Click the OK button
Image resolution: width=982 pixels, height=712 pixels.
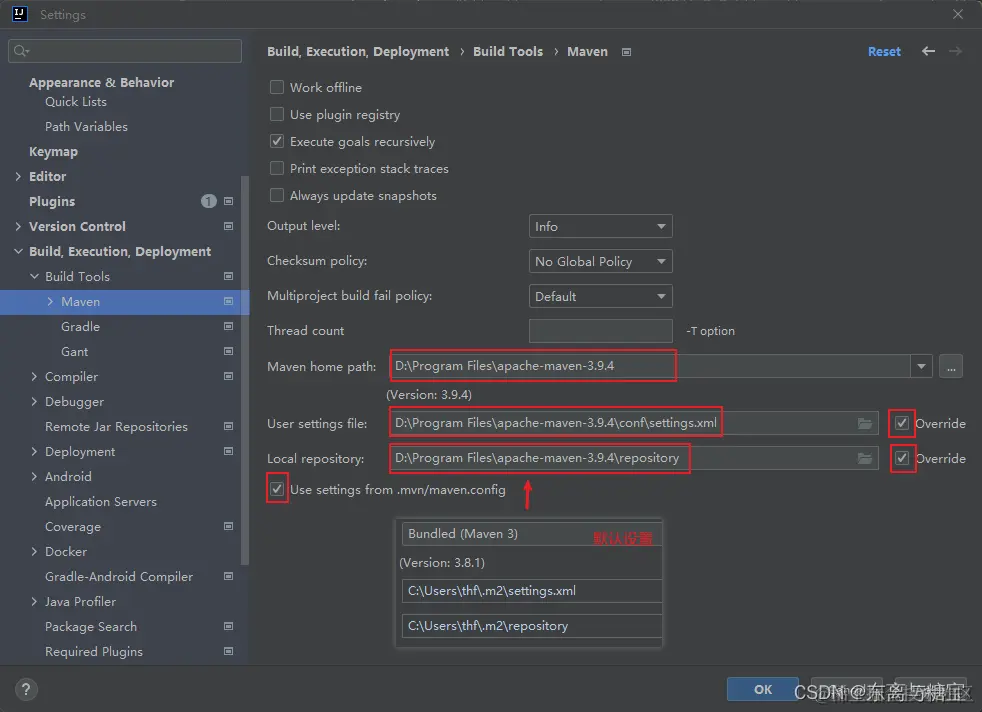[763, 689]
